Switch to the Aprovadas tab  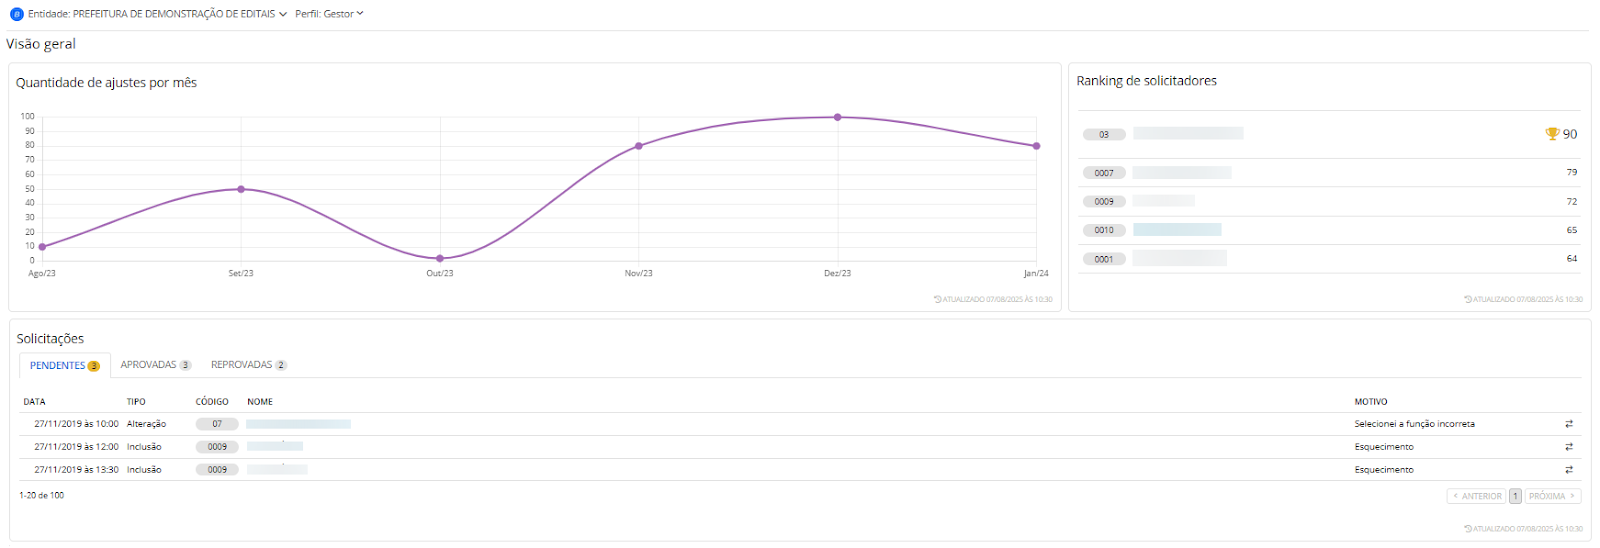point(155,365)
